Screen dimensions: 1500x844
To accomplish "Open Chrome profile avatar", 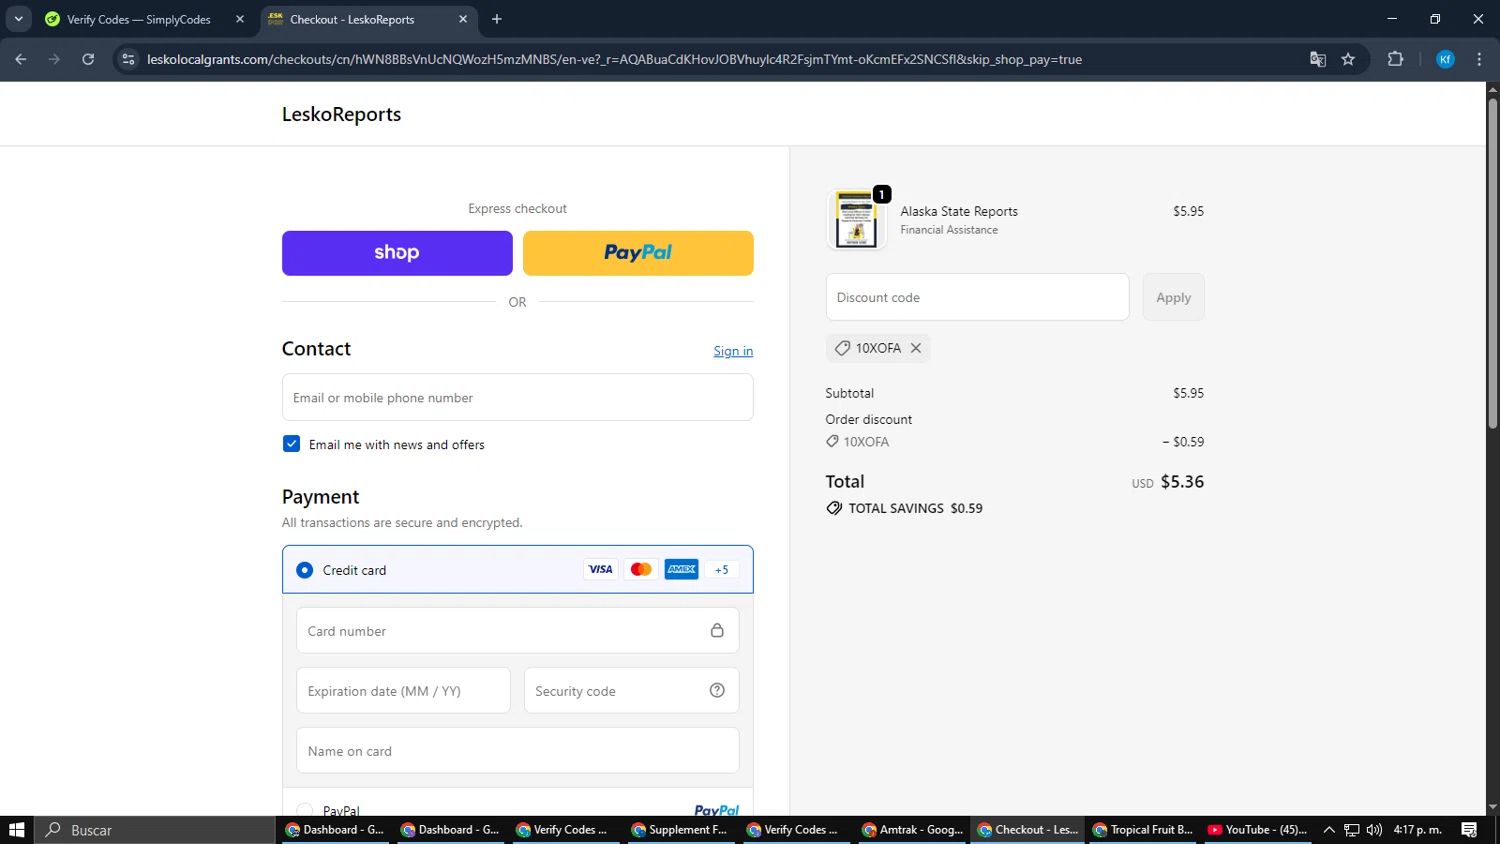I will click(1445, 59).
